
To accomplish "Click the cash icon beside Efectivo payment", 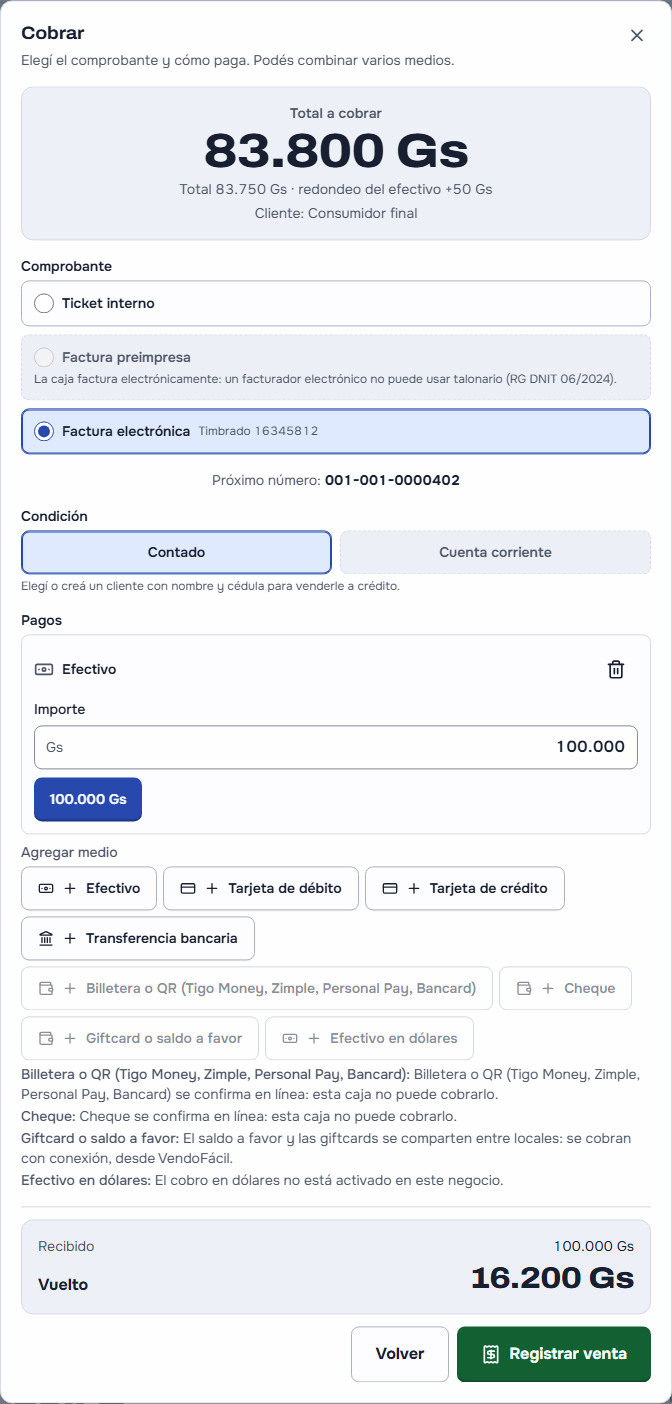I will [43, 669].
